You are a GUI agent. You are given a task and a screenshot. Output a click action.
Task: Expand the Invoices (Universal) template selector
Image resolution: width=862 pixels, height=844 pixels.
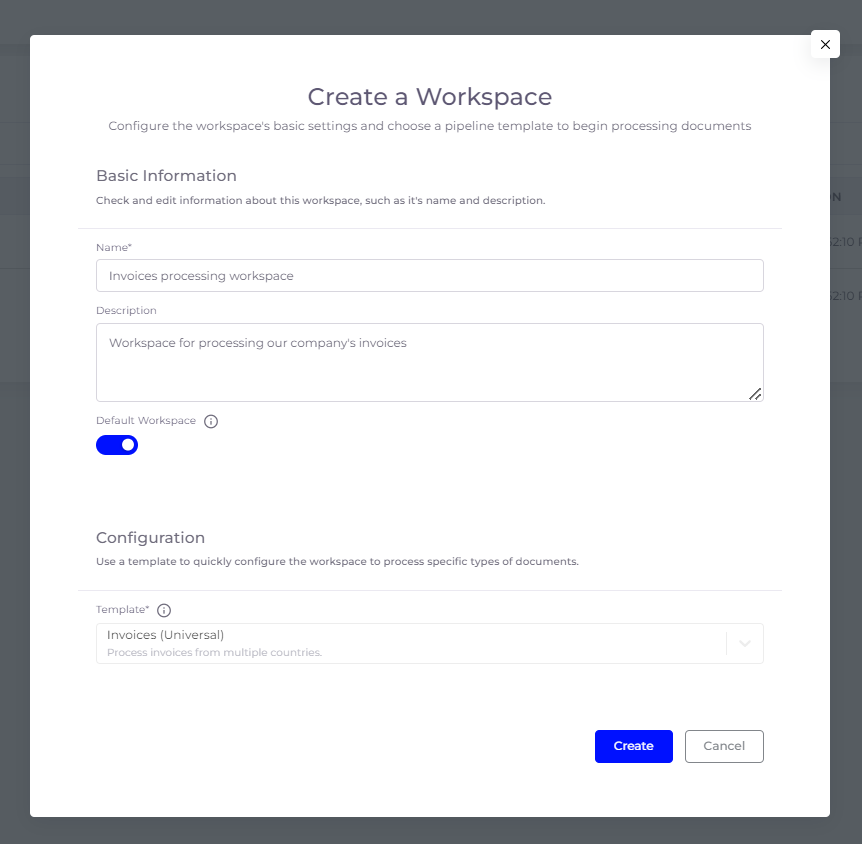(744, 643)
